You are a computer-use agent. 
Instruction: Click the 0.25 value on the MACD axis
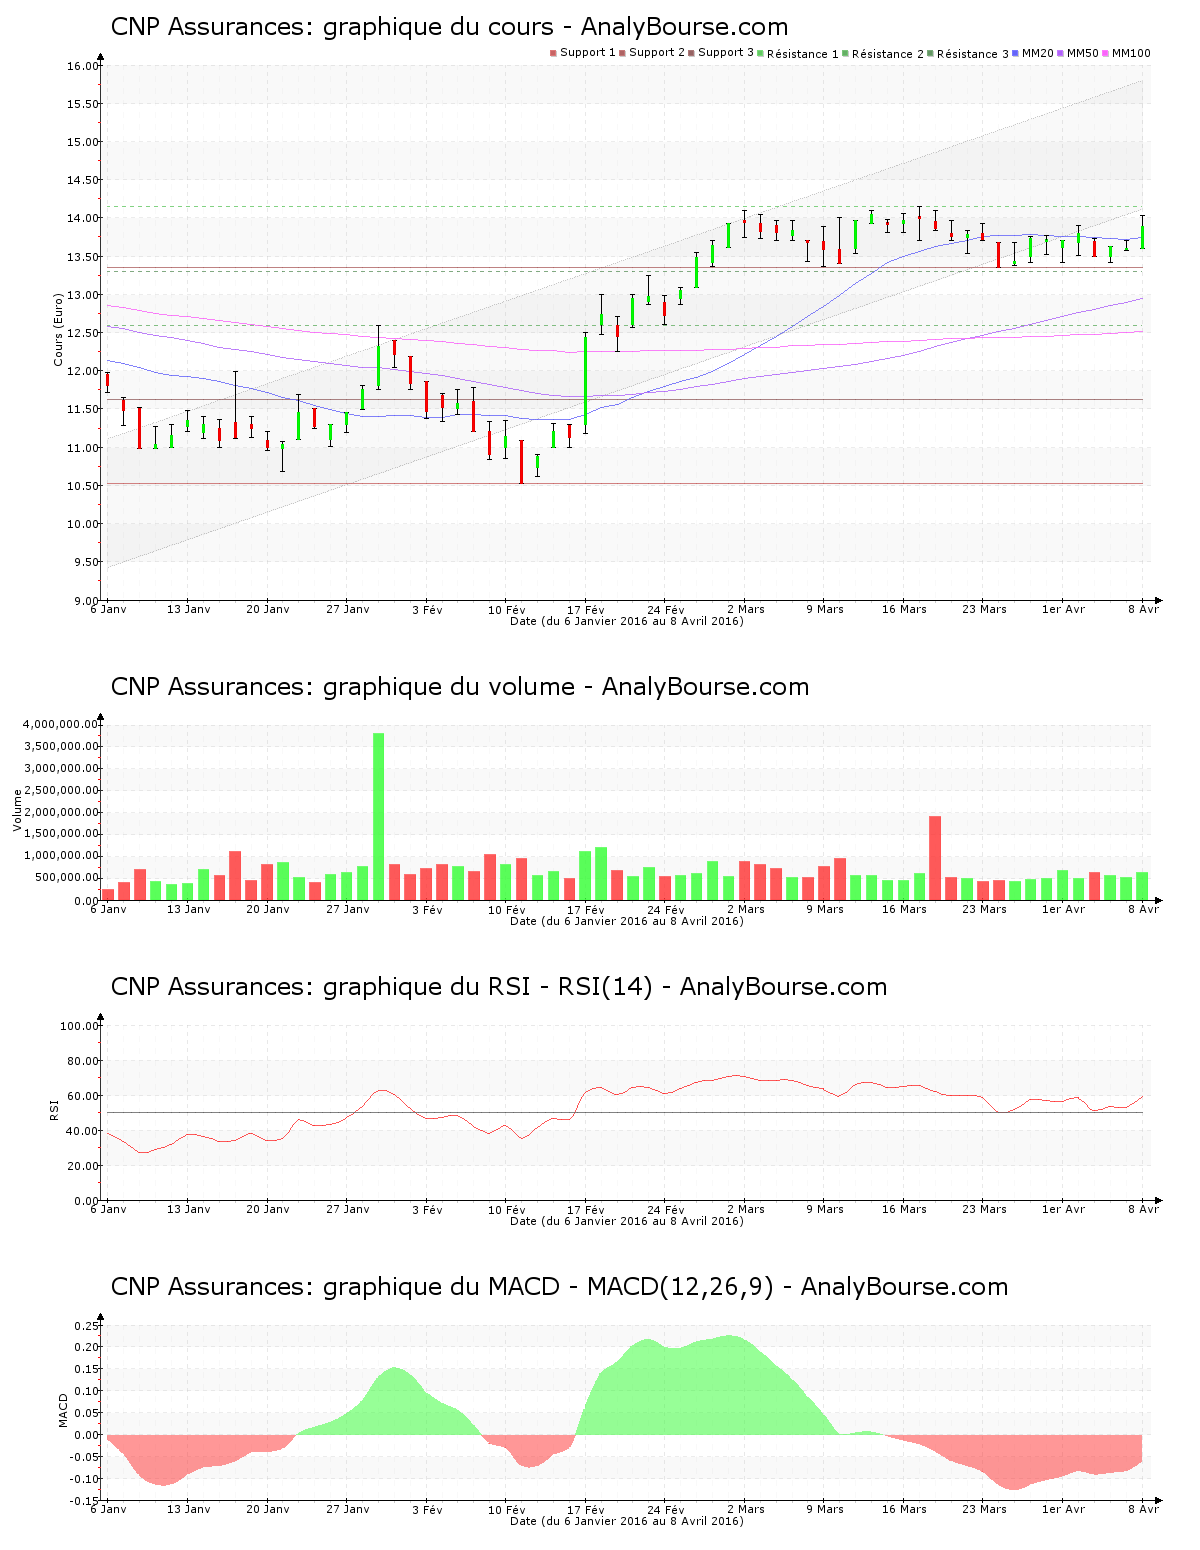coord(87,1326)
